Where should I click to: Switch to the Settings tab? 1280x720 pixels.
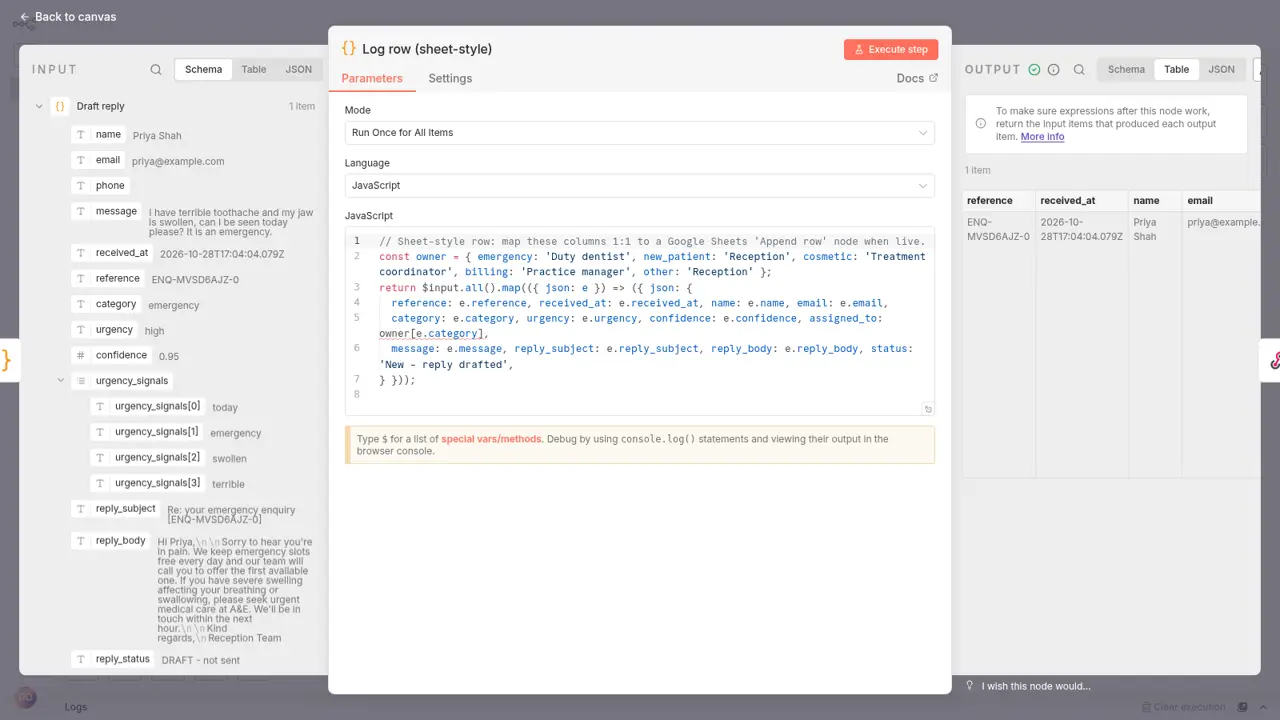(x=450, y=78)
